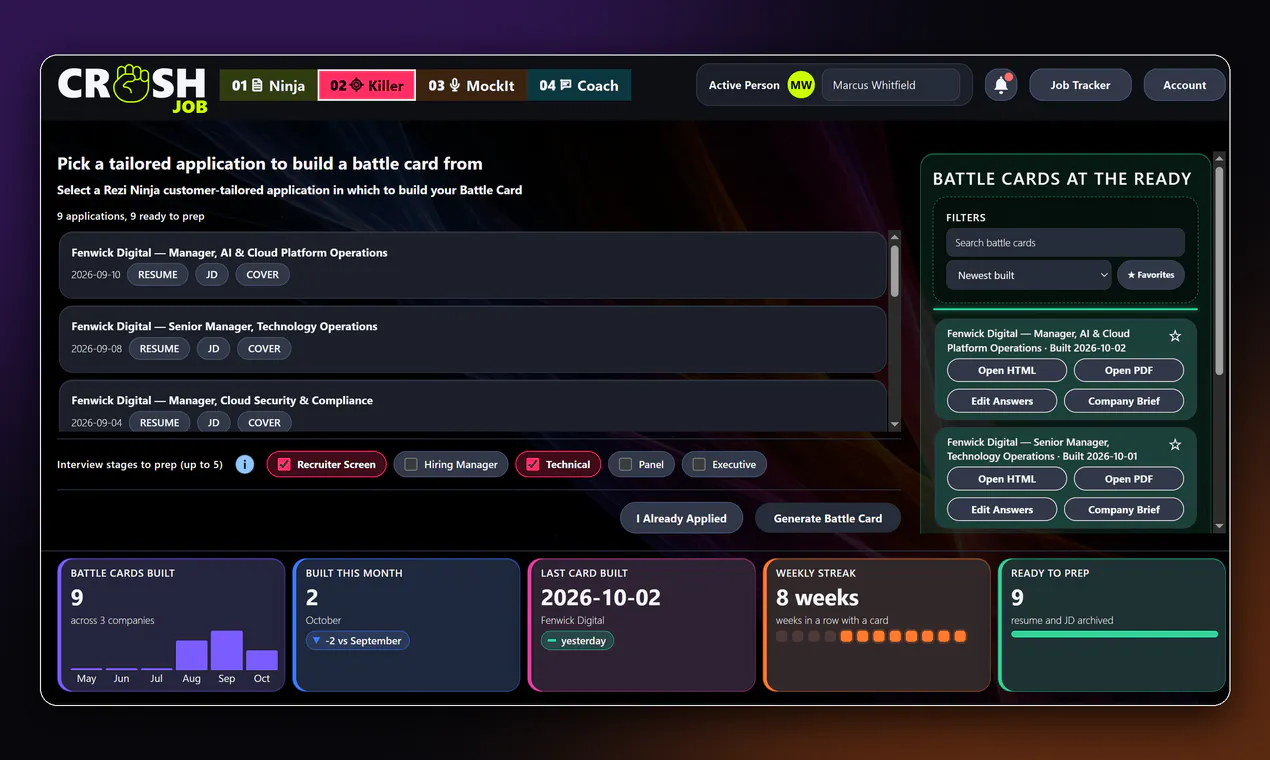The image size is (1270, 760).
Task: Open the 03 MockIt tab
Action: [x=471, y=85]
